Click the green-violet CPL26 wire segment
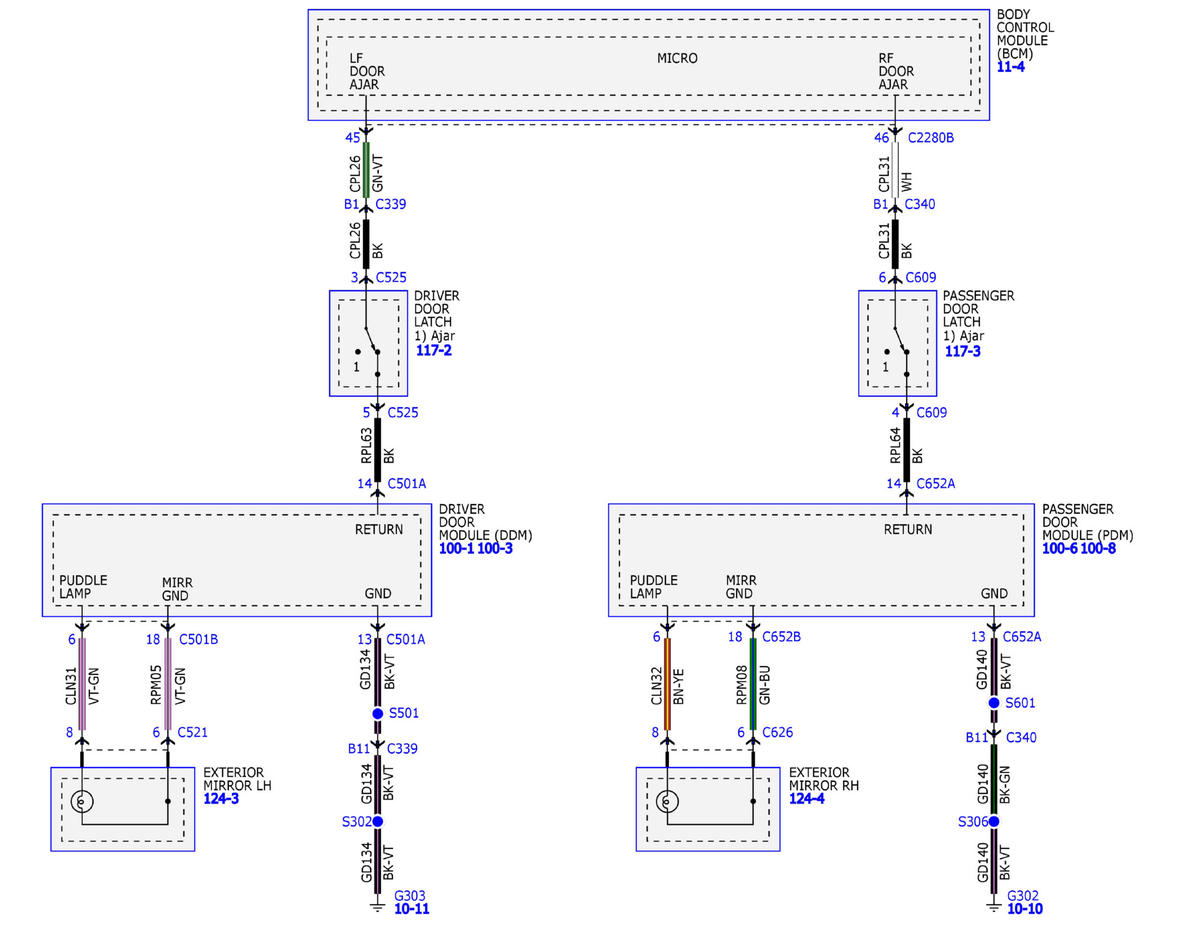1200x927 pixels. (366, 169)
